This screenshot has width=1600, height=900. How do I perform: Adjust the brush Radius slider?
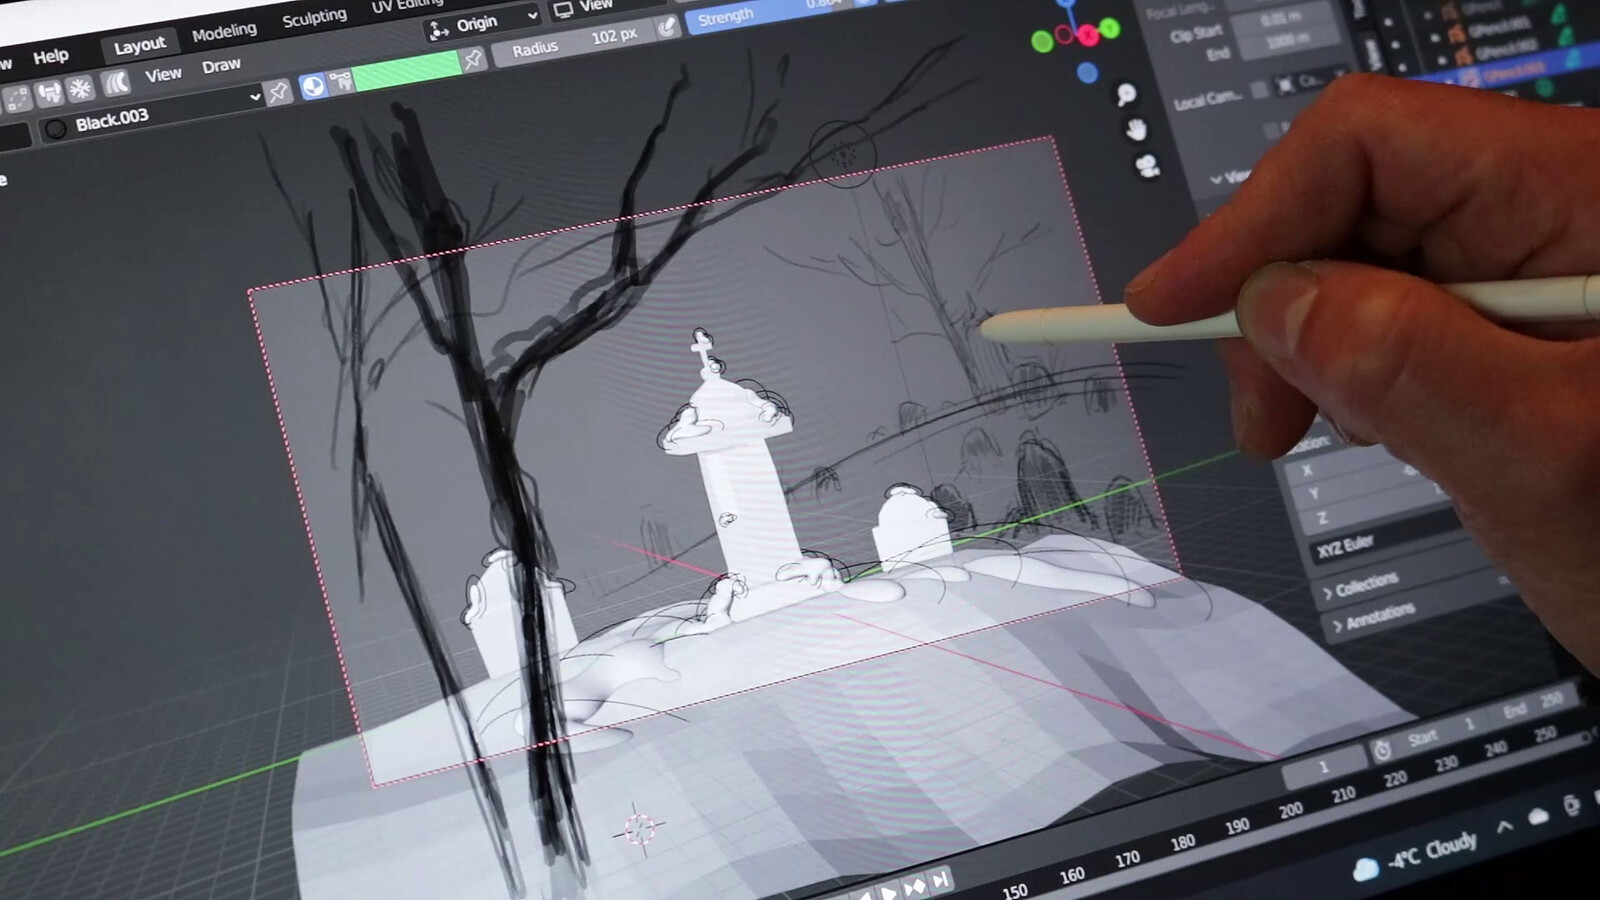[575, 42]
